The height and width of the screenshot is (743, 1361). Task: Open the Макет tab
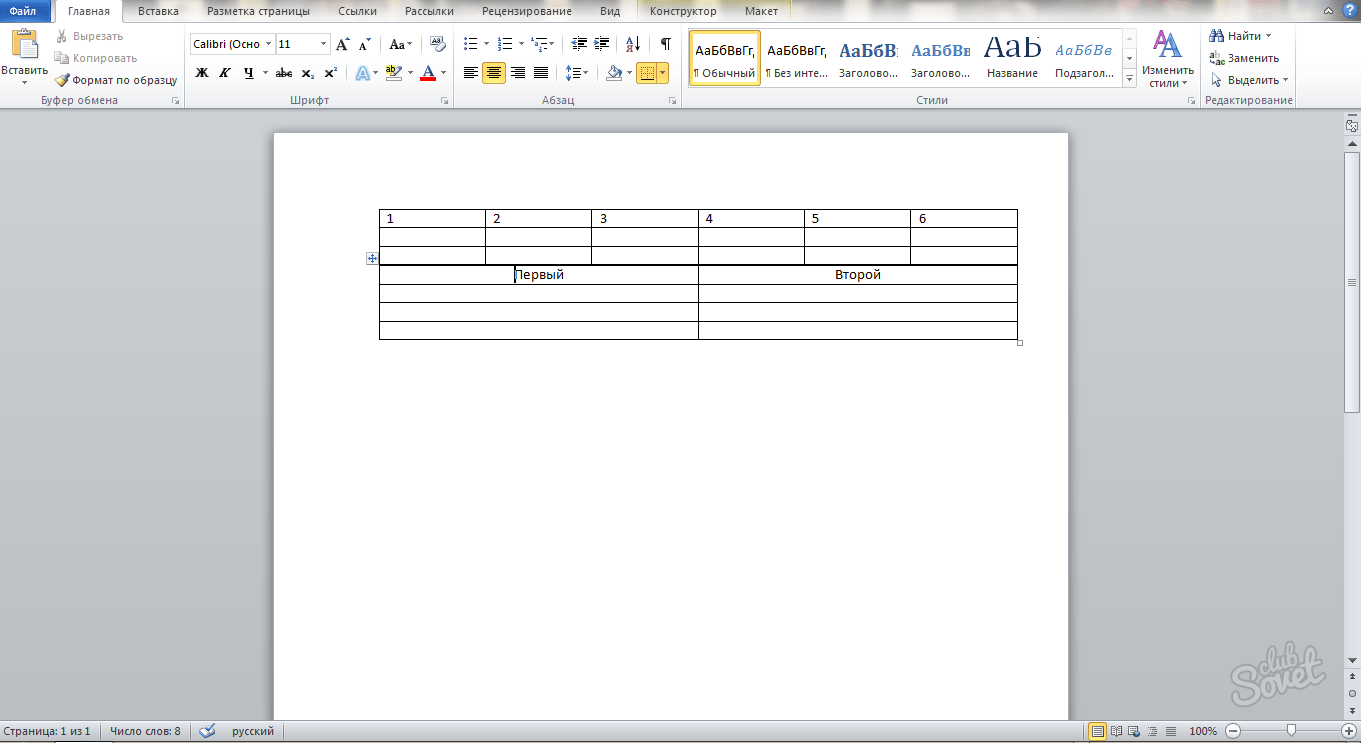pyautogui.click(x=761, y=11)
